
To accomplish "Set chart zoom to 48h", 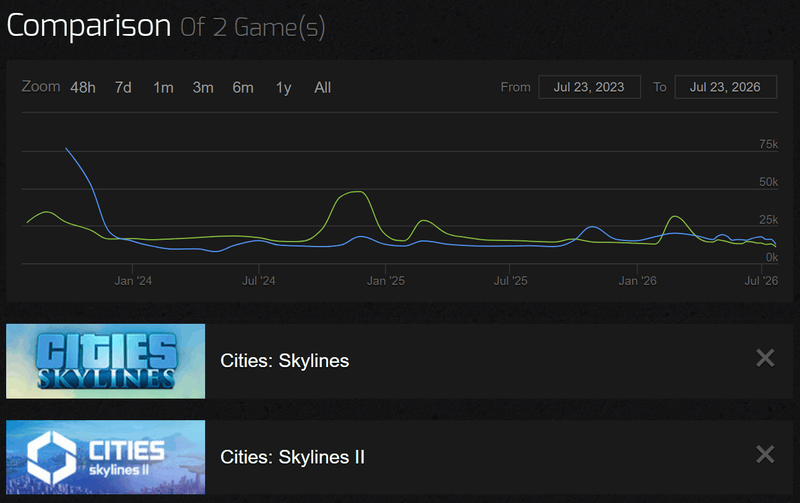I will [83, 88].
